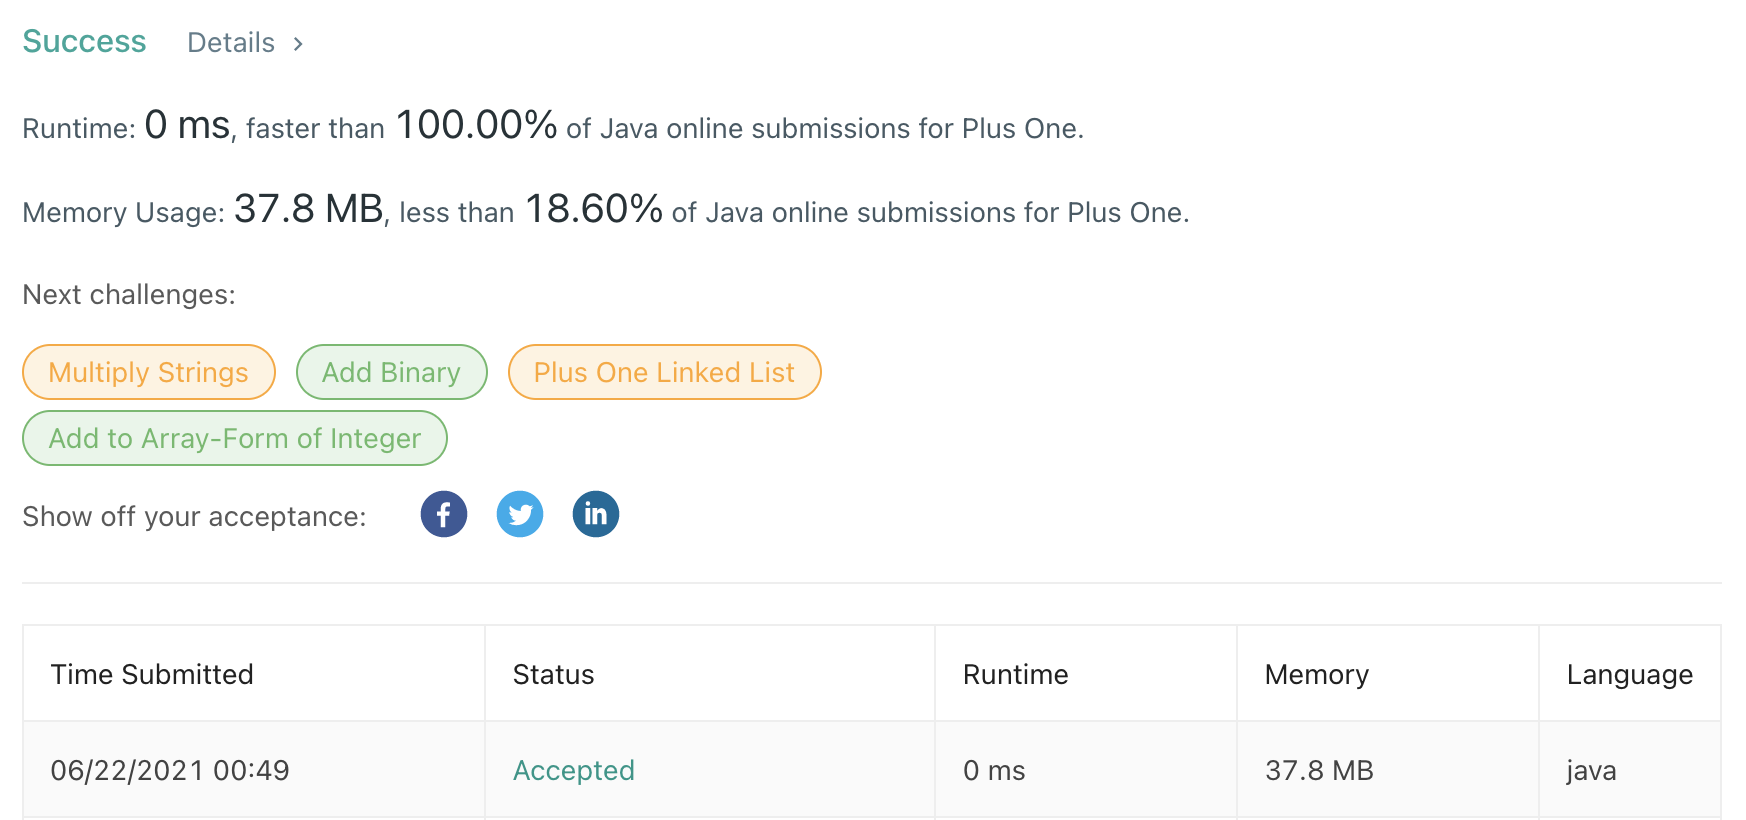Click the 0 ms runtime cell
1746x820 pixels.
[994, 770]
